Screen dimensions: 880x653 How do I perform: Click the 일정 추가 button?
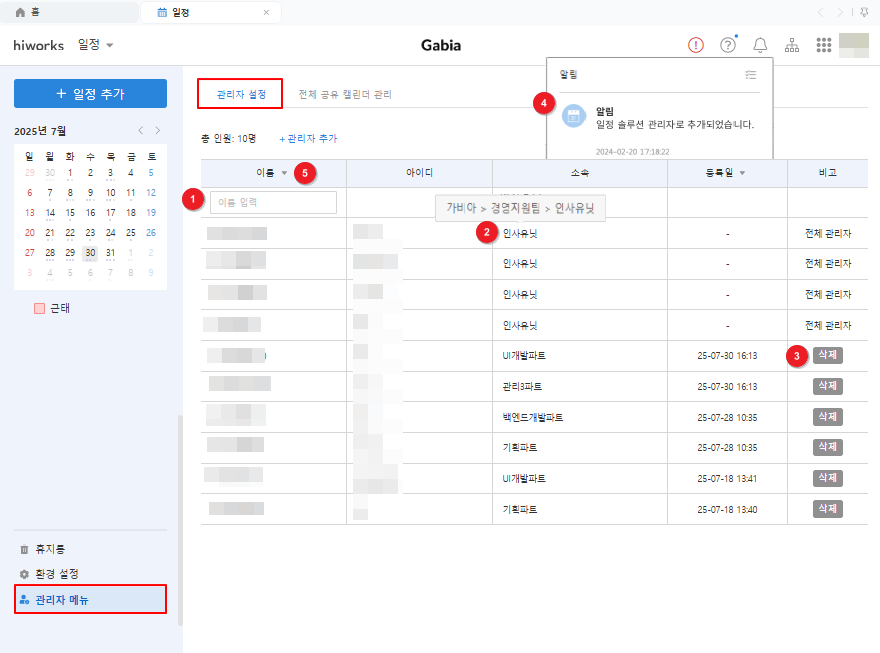90,94
